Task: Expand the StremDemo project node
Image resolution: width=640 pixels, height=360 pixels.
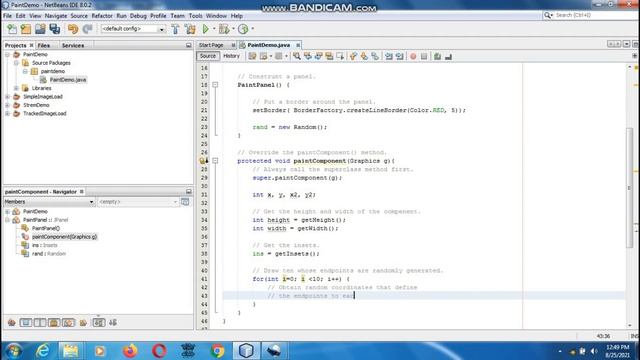Action: [7, 105]
